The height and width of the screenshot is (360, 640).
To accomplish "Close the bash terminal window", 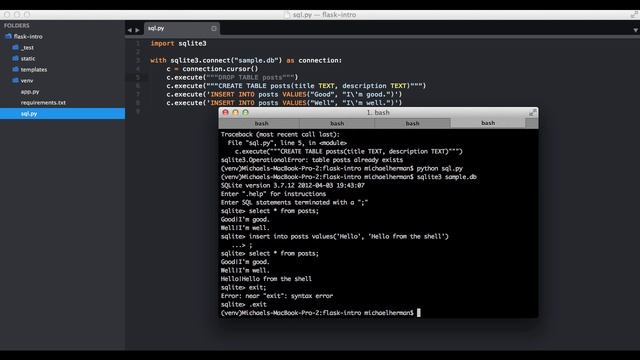I will tap(225, 112).
